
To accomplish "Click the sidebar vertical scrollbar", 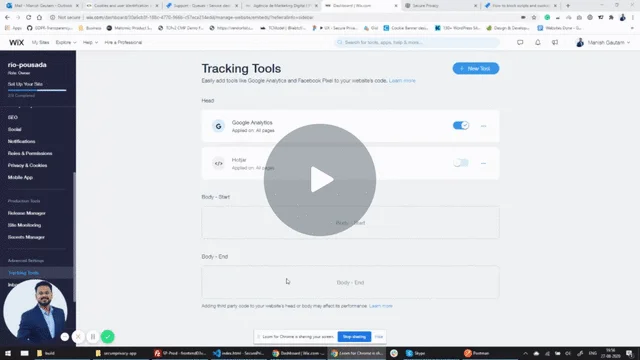I will click(74, 237).
